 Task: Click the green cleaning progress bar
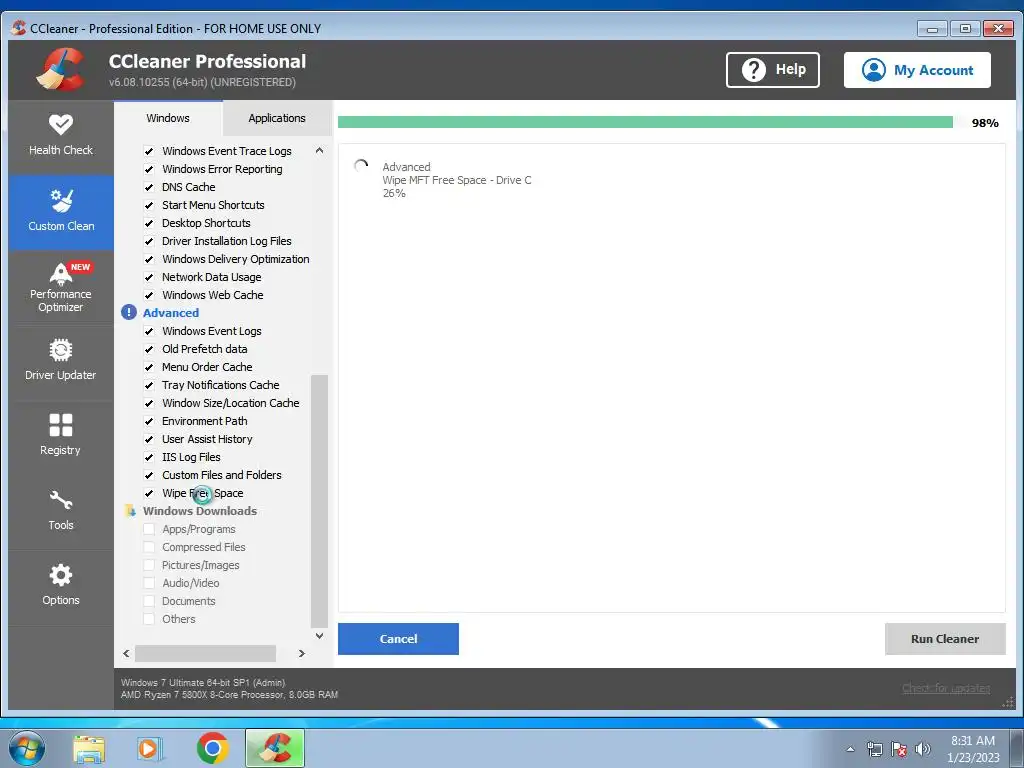click(645, 122)
